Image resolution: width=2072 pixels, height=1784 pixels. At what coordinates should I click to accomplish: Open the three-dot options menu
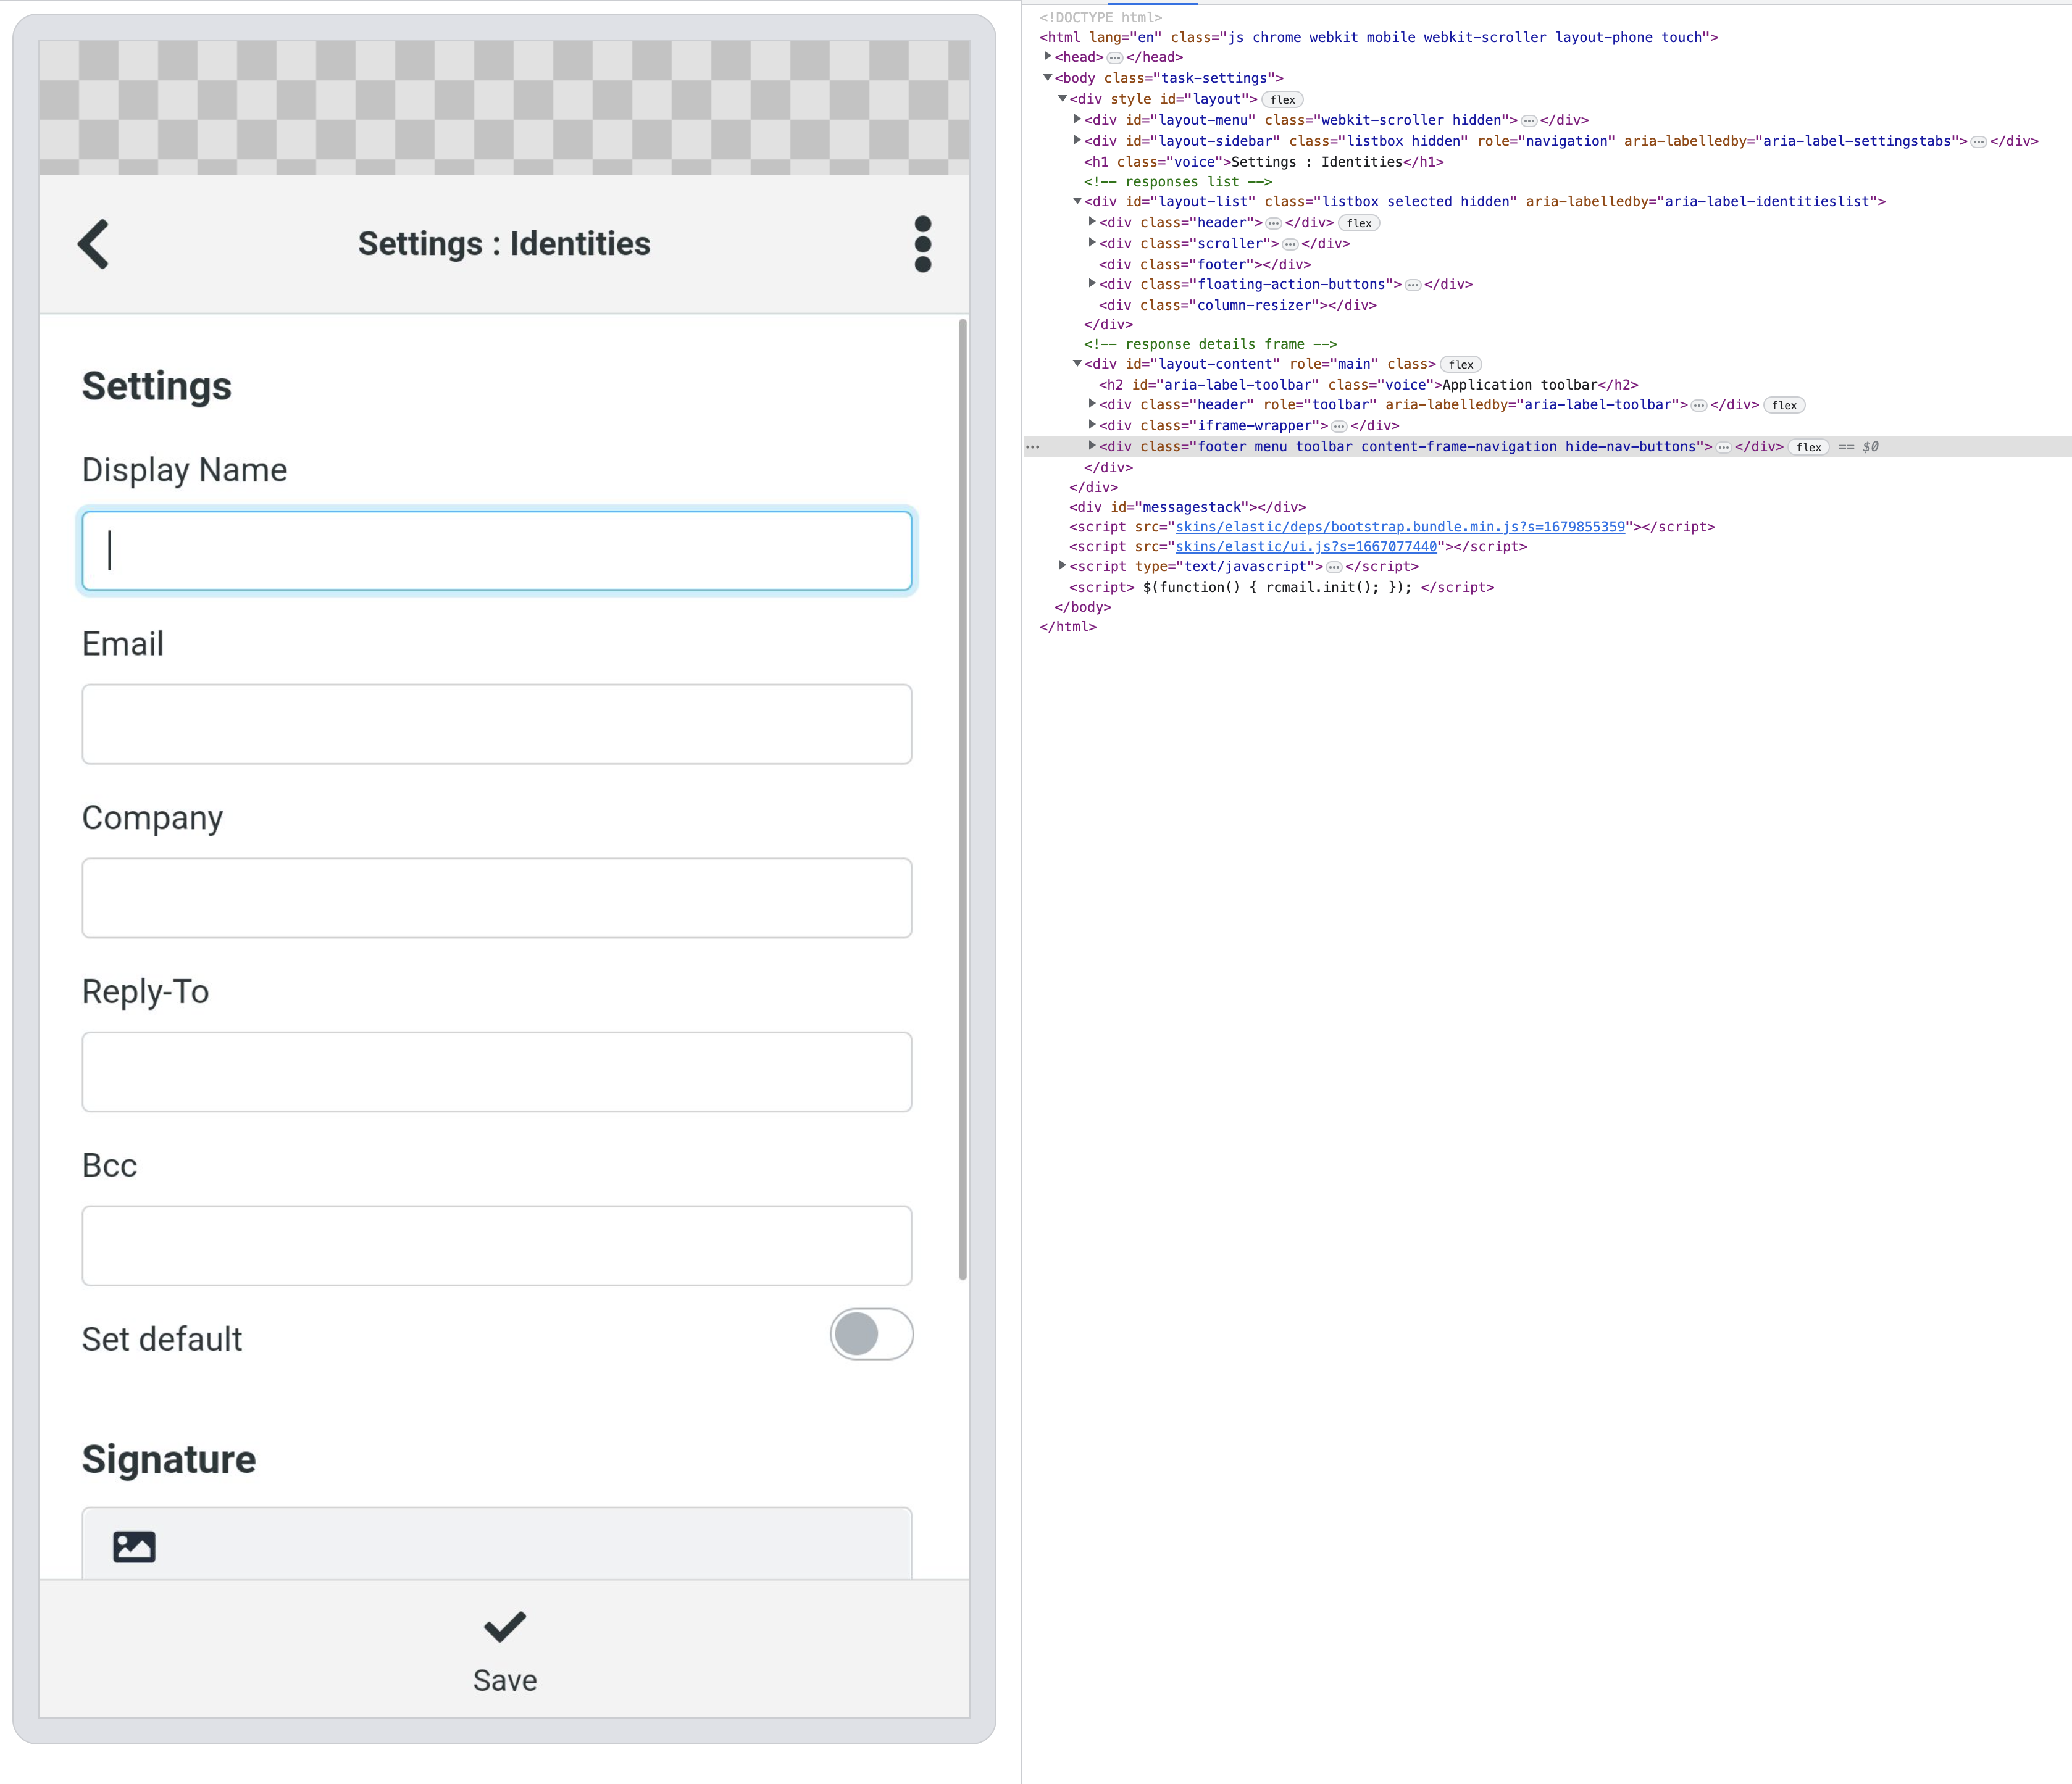[x=922, y=243]
